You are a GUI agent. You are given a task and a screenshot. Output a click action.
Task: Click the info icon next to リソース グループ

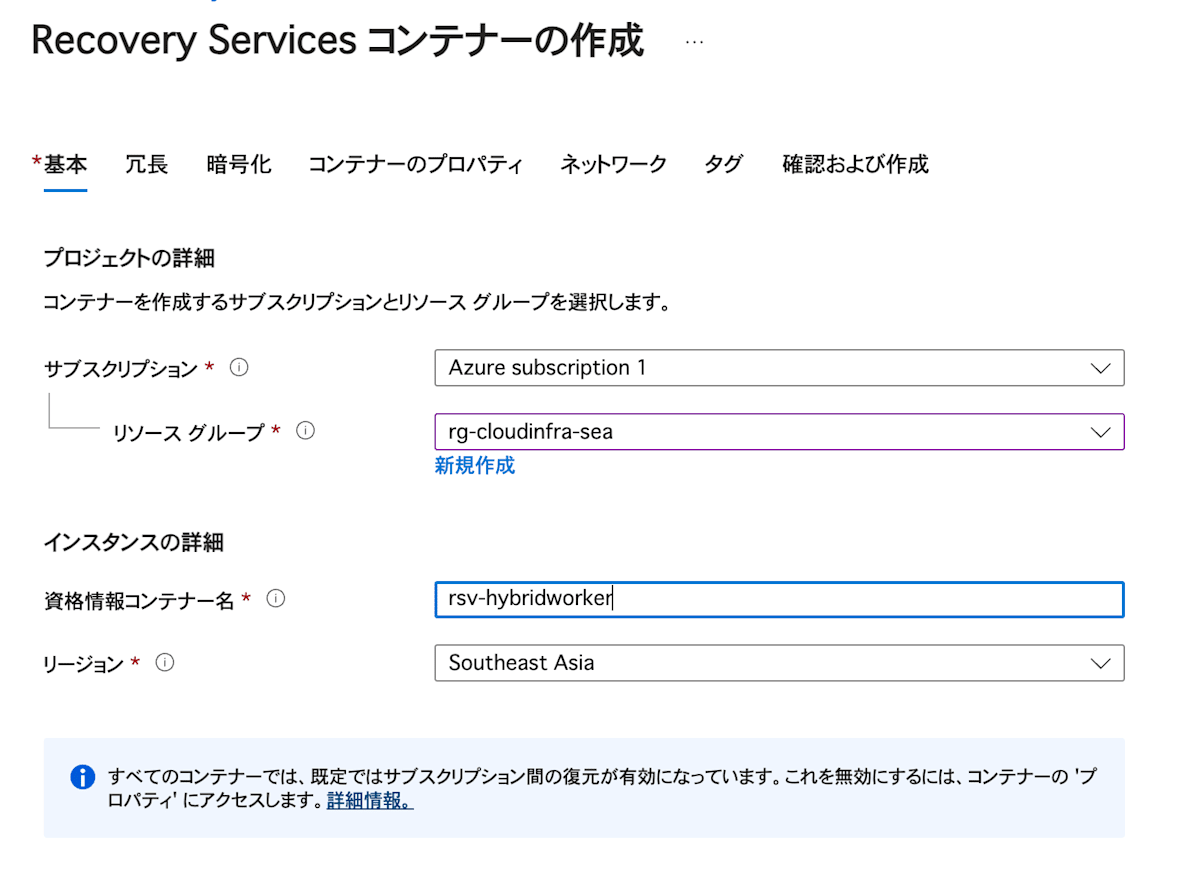(306, 431)
